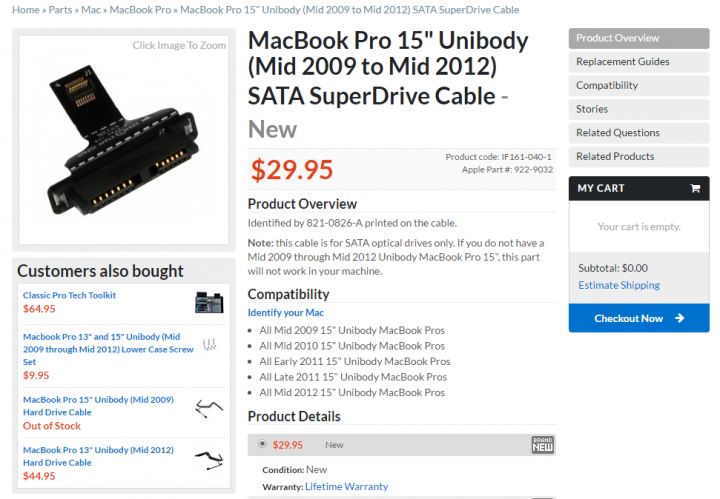This screenshot has width=720, height=499.
Task: Open the Replacement Guides tab
Action: pyautogui.click(x=639, y=62)
